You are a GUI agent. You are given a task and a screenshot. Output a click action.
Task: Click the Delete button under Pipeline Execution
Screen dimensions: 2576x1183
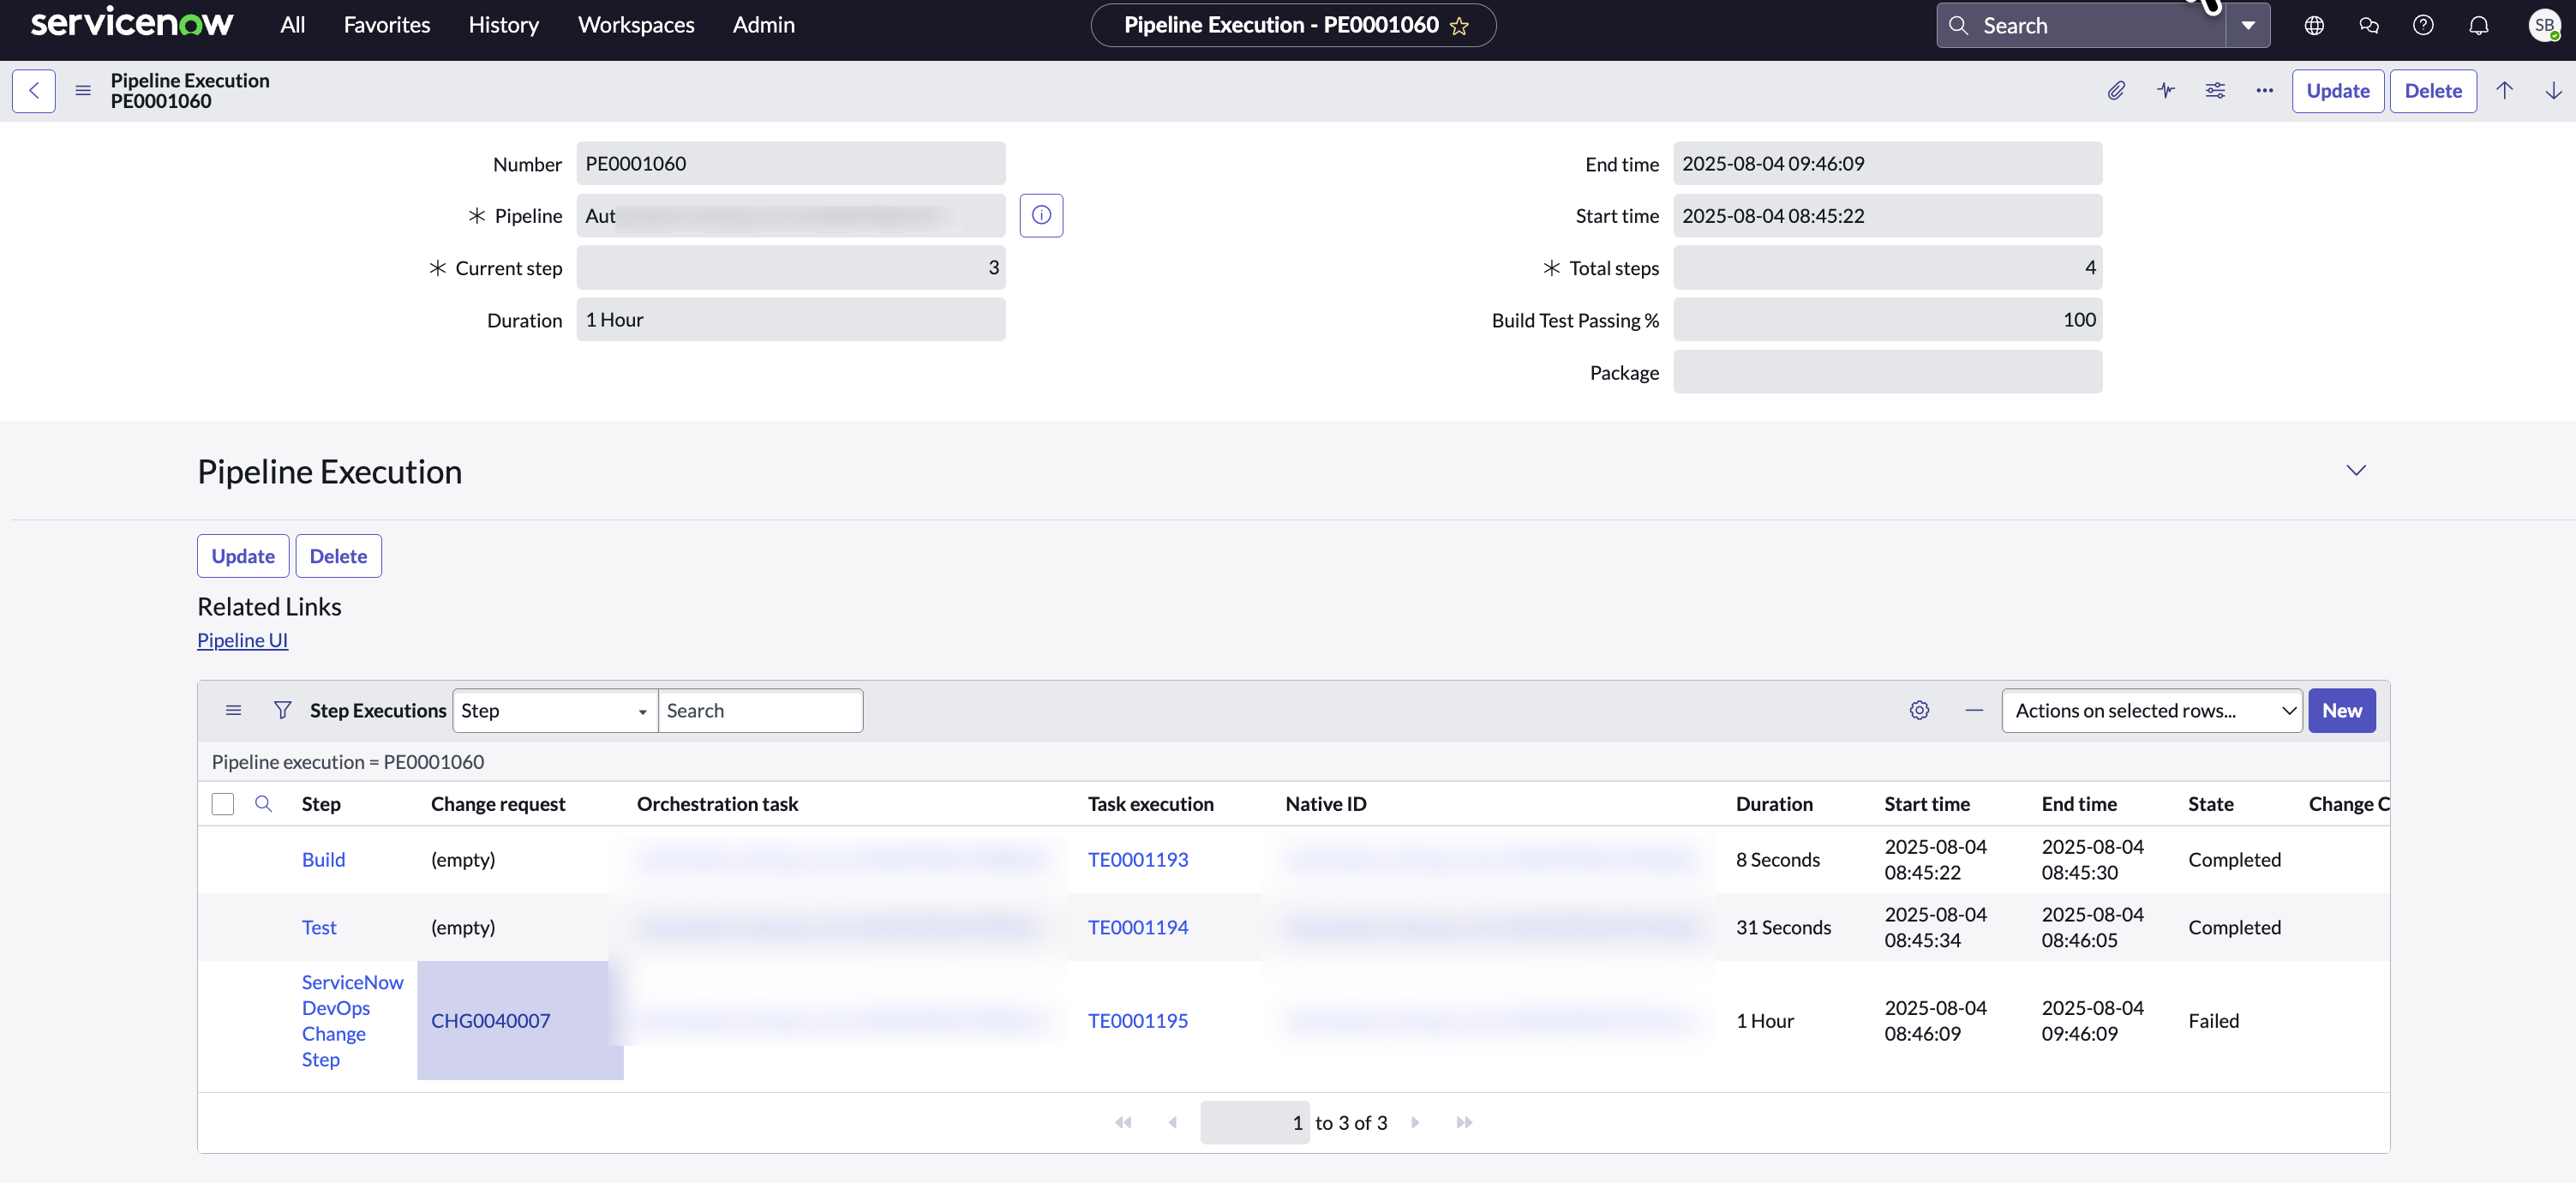[x=338, y=555]
